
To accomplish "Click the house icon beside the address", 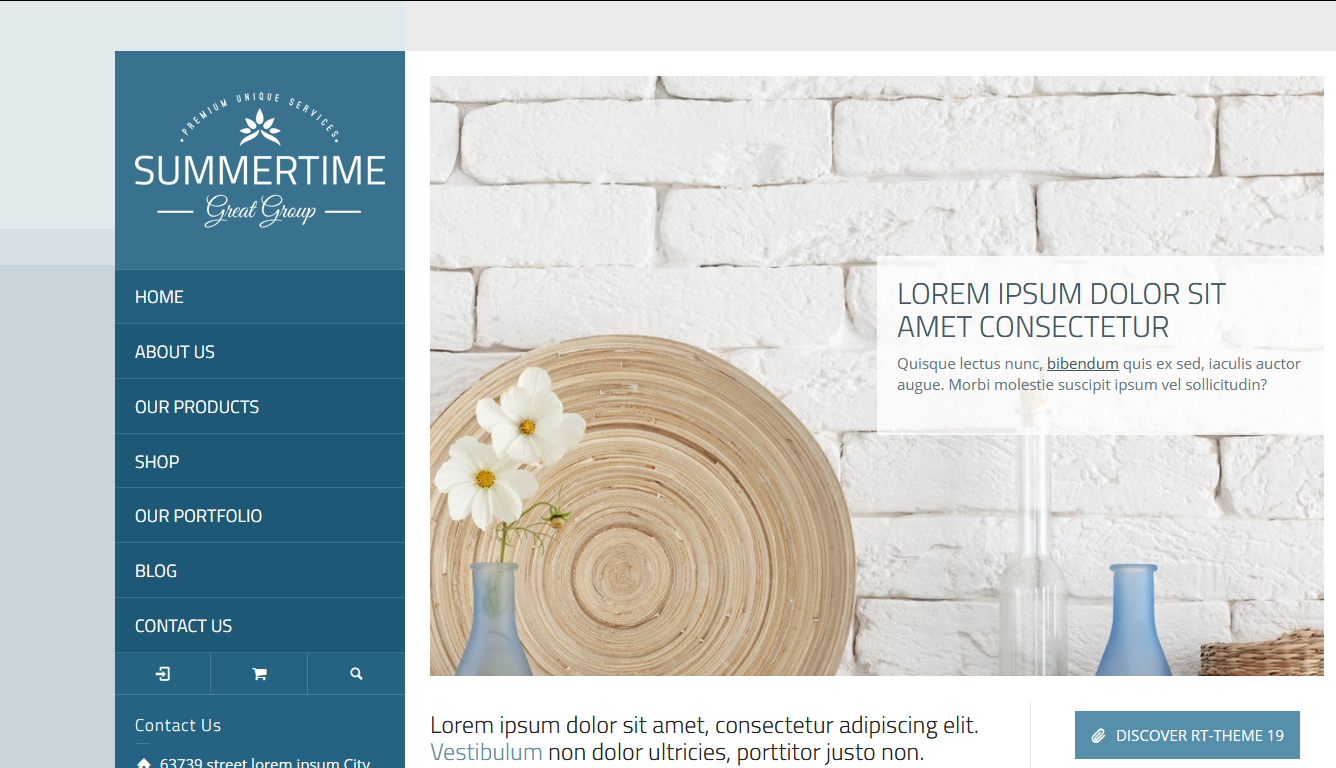I will coord(144,763).
